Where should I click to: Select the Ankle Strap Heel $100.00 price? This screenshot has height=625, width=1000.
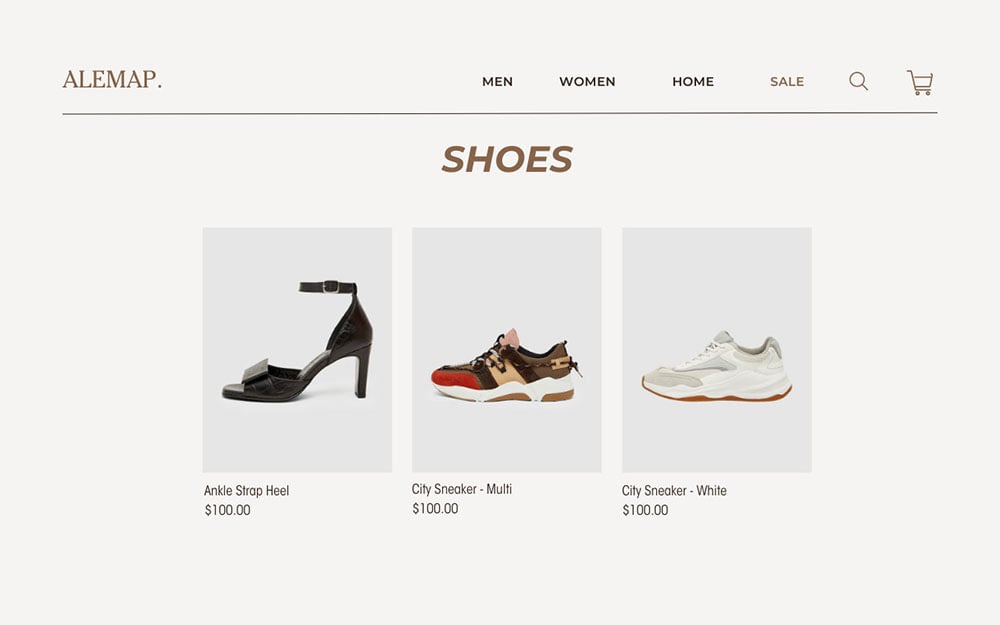click(228, 510)
